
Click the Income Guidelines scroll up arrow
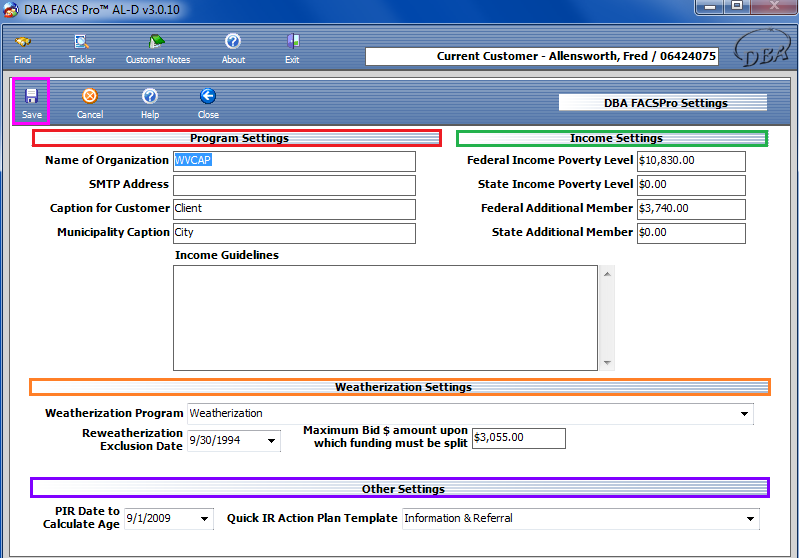click(607, 274)
